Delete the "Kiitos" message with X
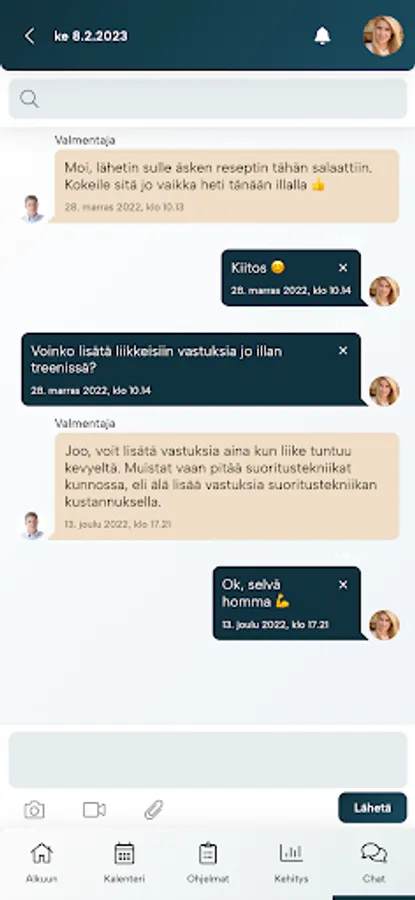415x900 pixels. 343,268
